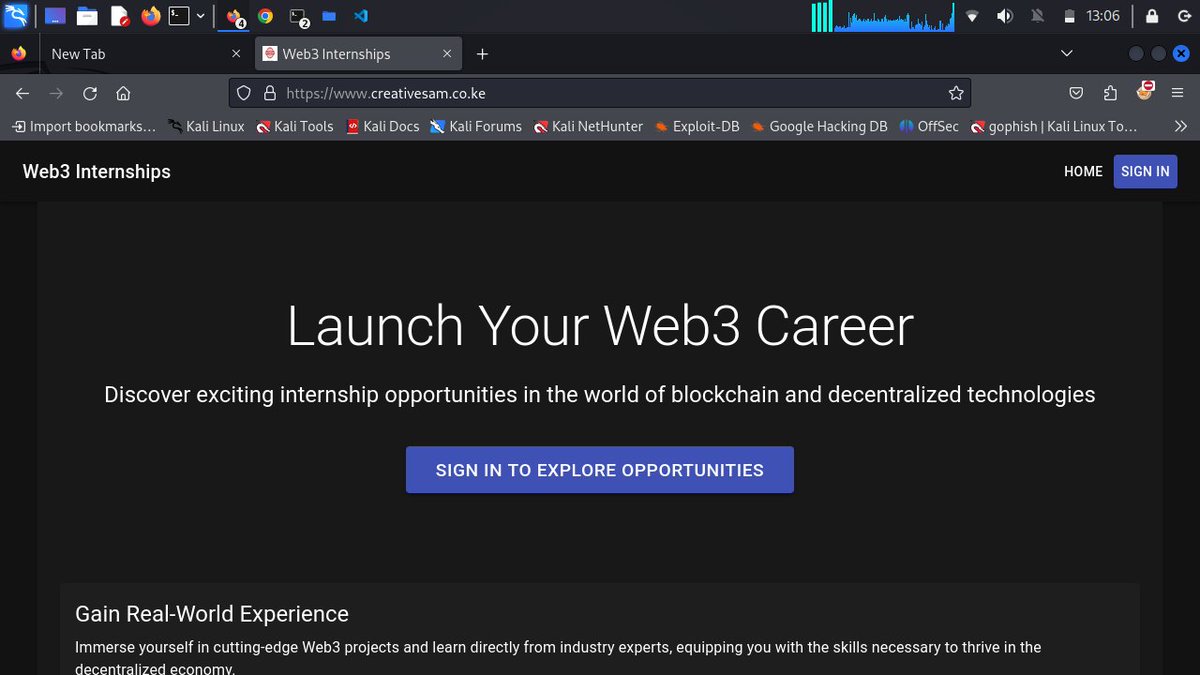Viewport: 1200px width, 675px height.
Task: Open the Pocket save icon
Action: click(x=1076, y=93)
